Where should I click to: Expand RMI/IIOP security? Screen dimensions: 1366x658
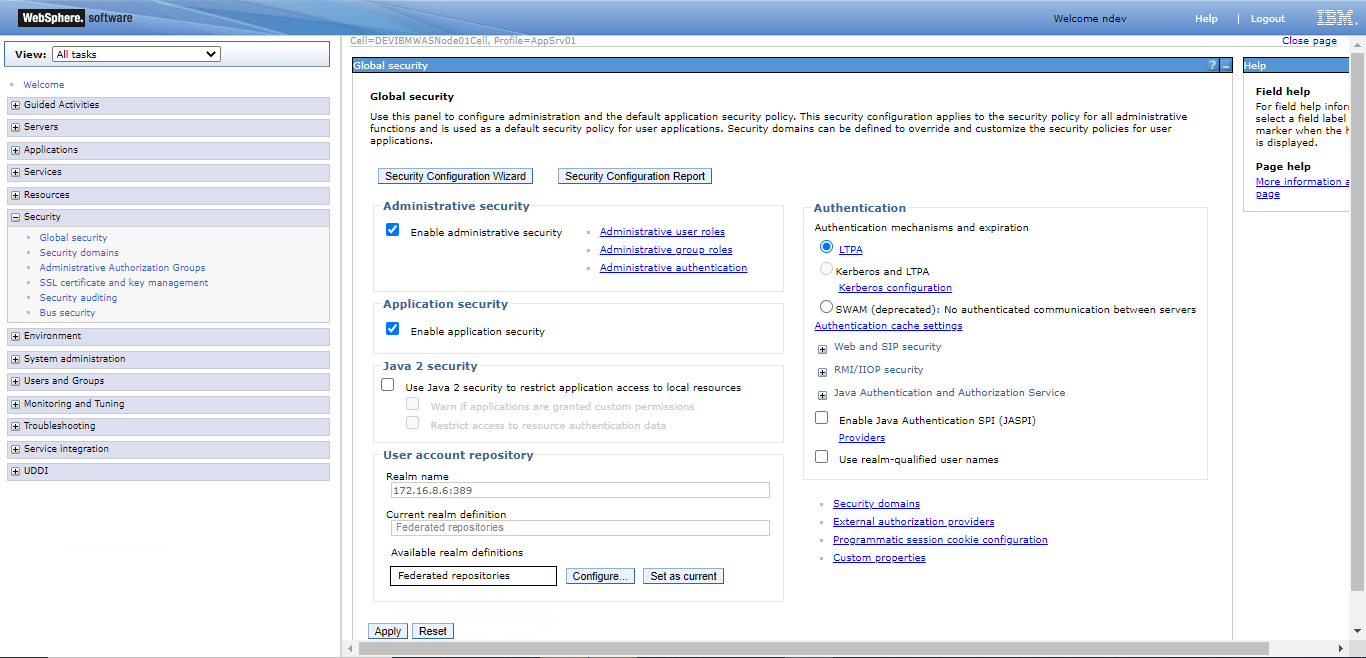pyautogui.click(x=822, y=372)
